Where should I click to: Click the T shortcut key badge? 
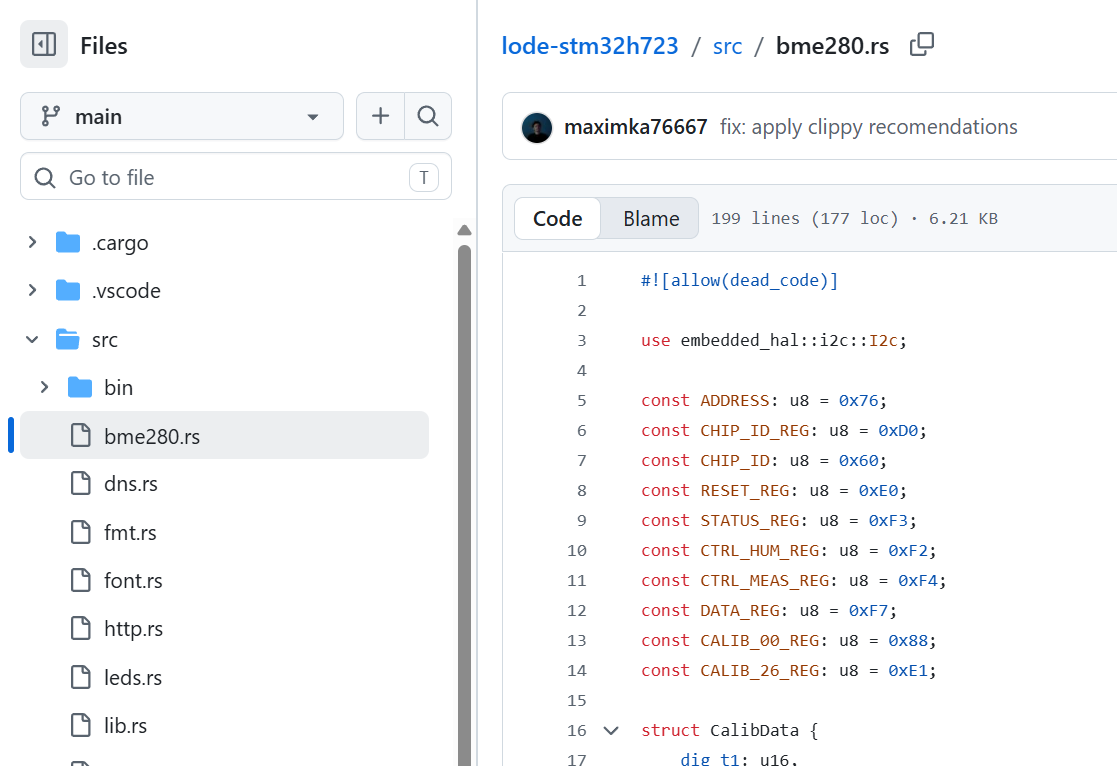424,177
